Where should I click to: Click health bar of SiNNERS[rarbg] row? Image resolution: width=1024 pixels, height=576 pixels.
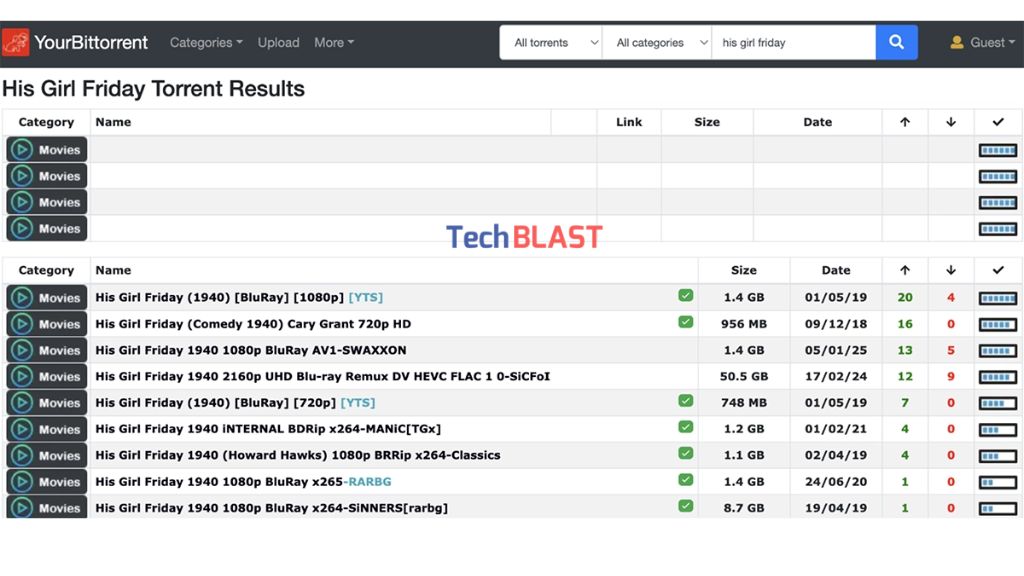[998, 508]
